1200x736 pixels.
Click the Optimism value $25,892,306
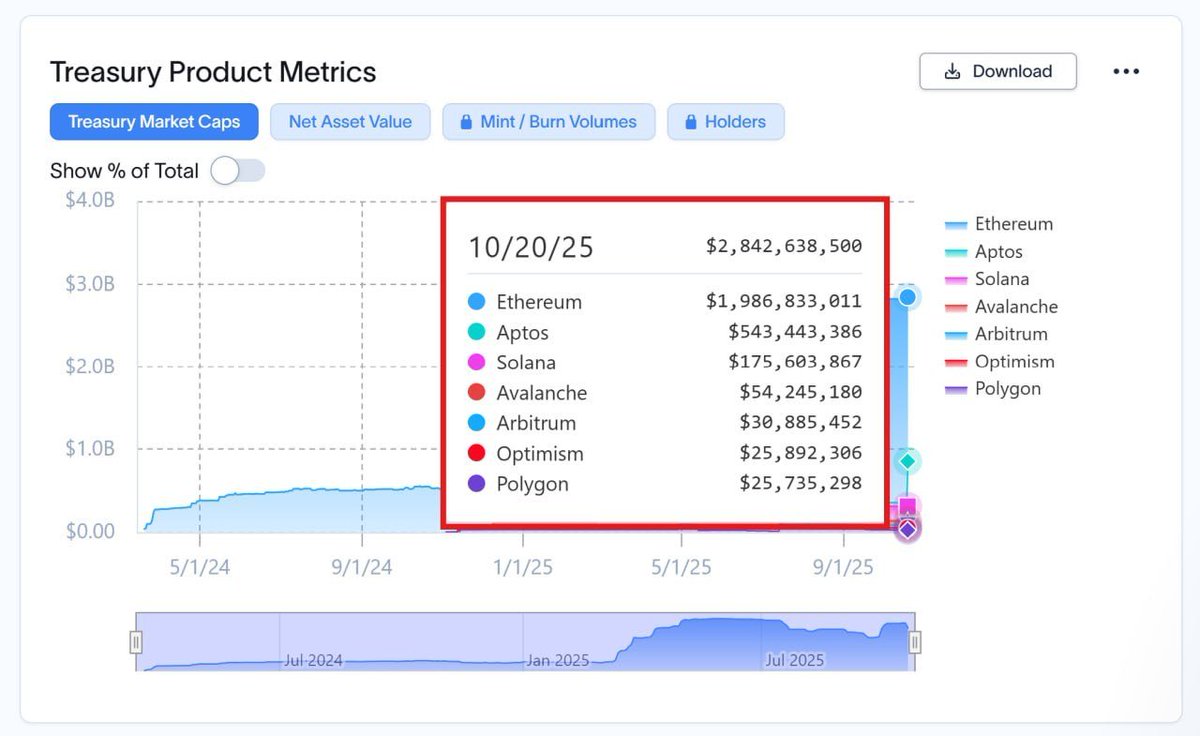(800, 453)
